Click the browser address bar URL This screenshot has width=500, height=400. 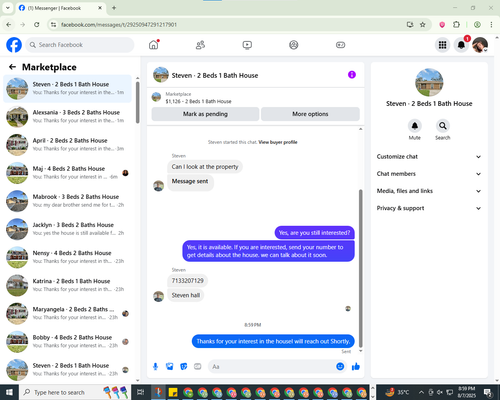pyautogui.click(x=119, y=25)
